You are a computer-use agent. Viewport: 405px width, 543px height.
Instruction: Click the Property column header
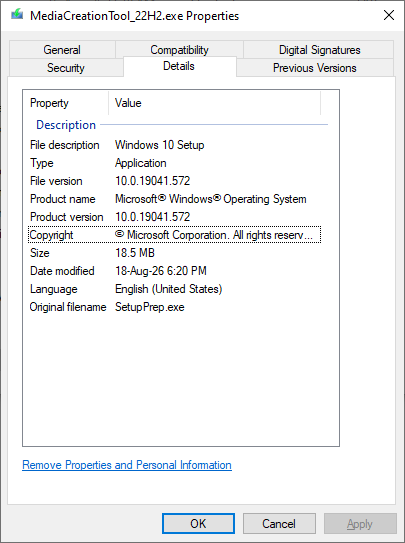point(65,103)
